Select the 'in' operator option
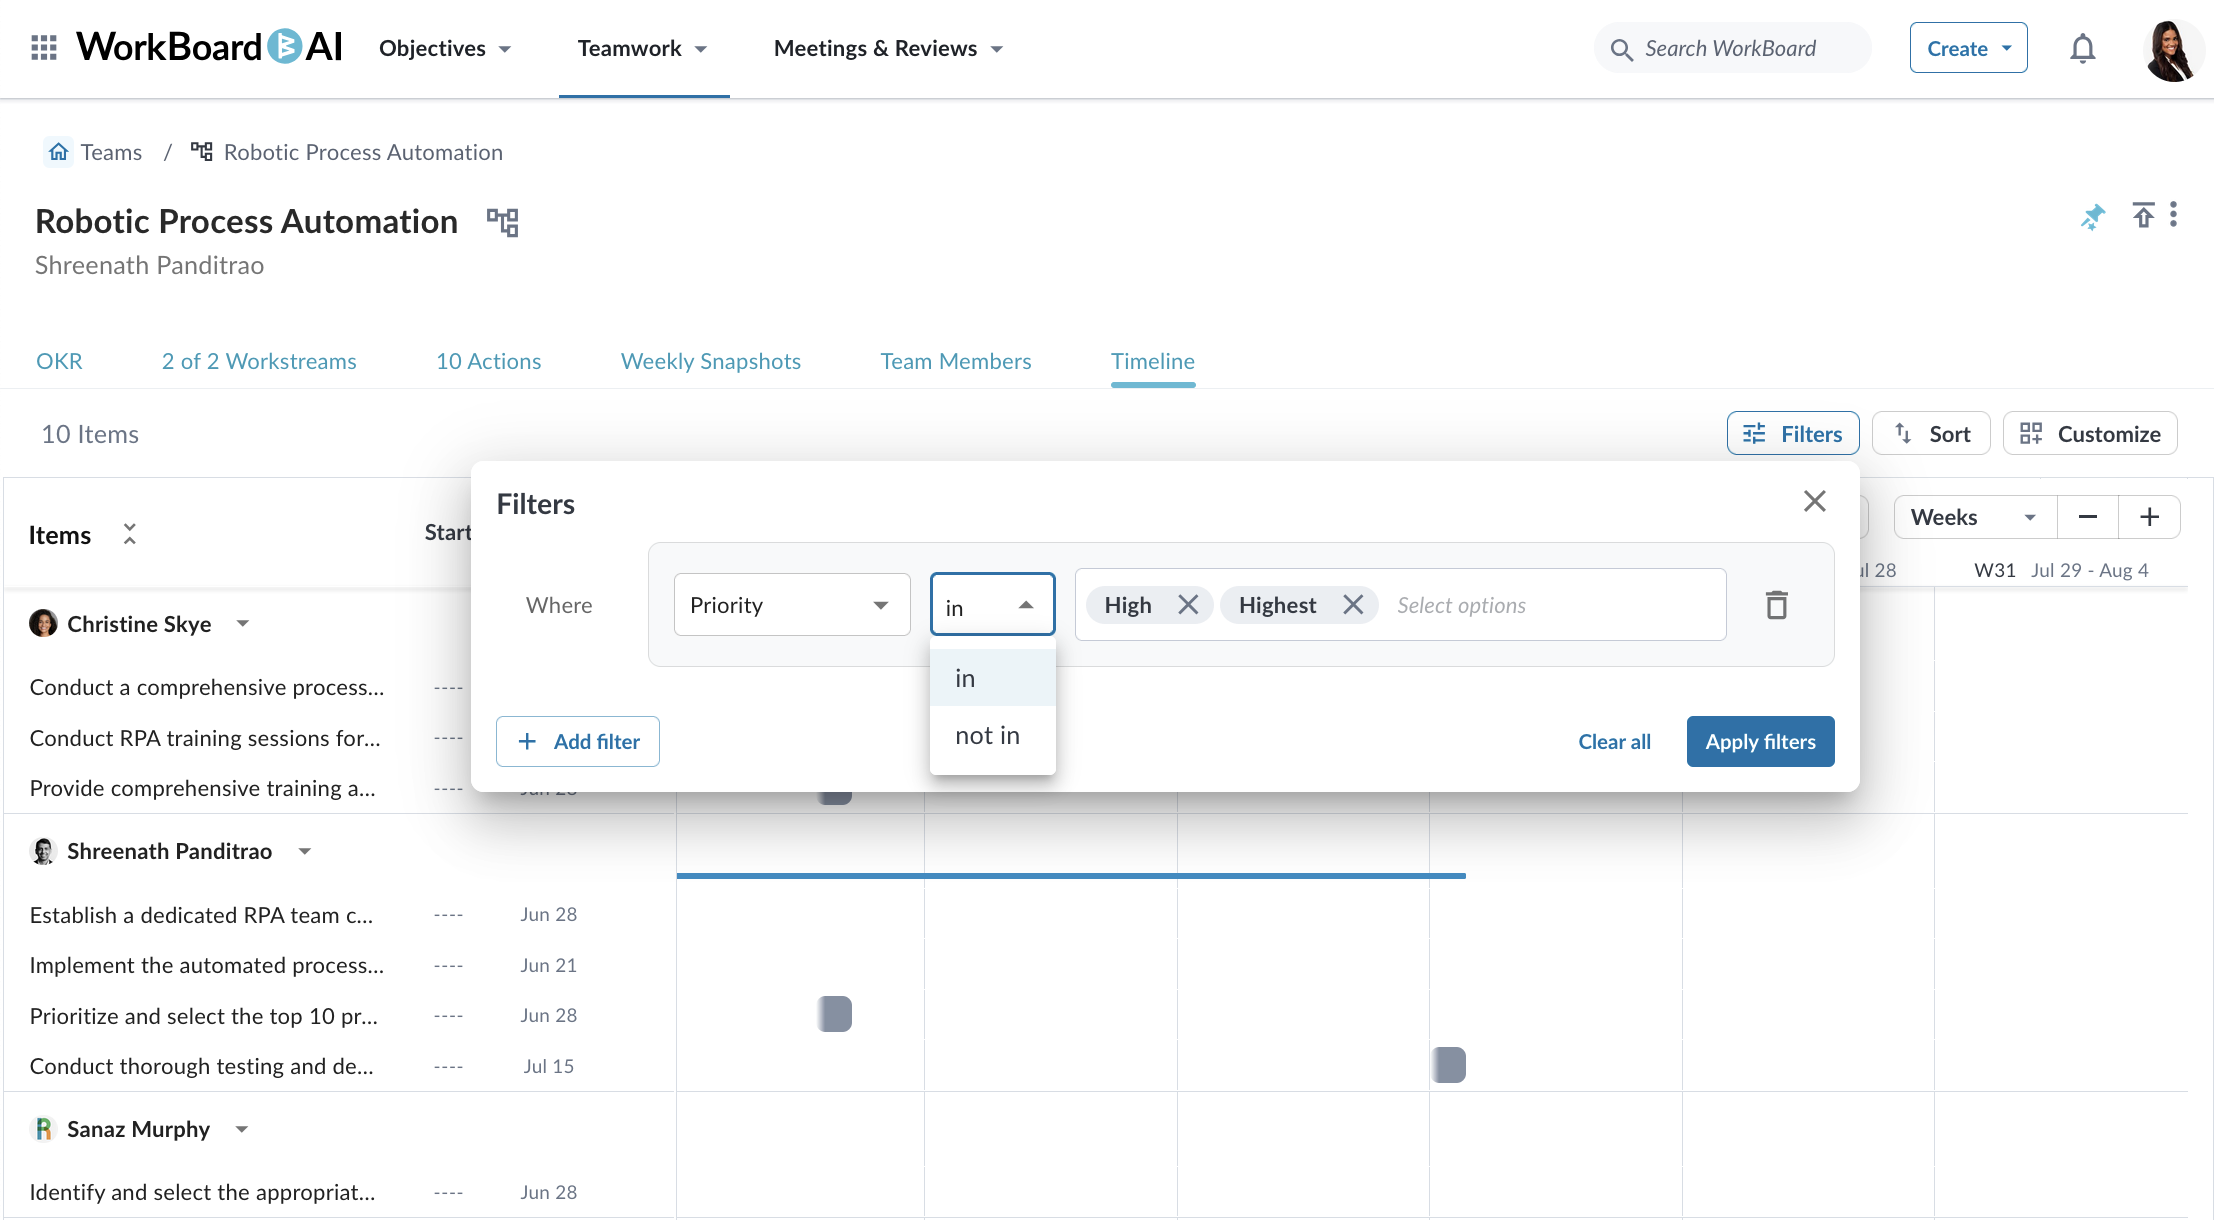 click(x=992, y=678)
